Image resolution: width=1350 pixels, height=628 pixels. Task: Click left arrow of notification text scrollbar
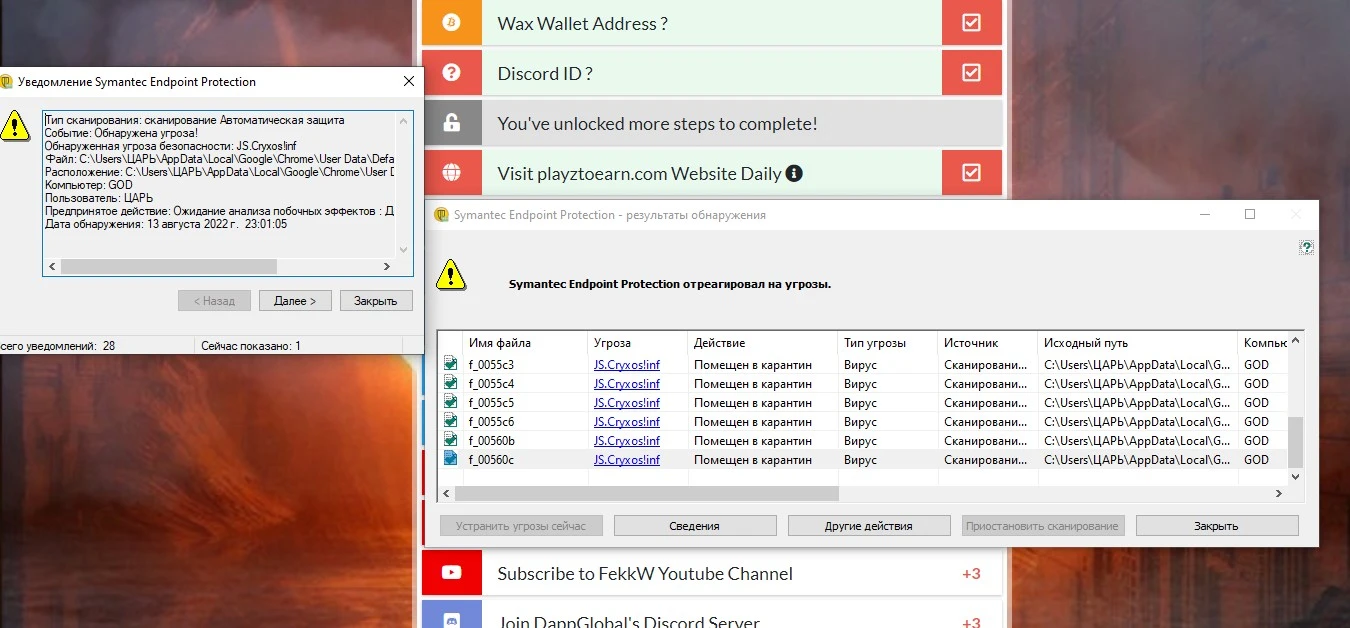click(x=51, y=267)
